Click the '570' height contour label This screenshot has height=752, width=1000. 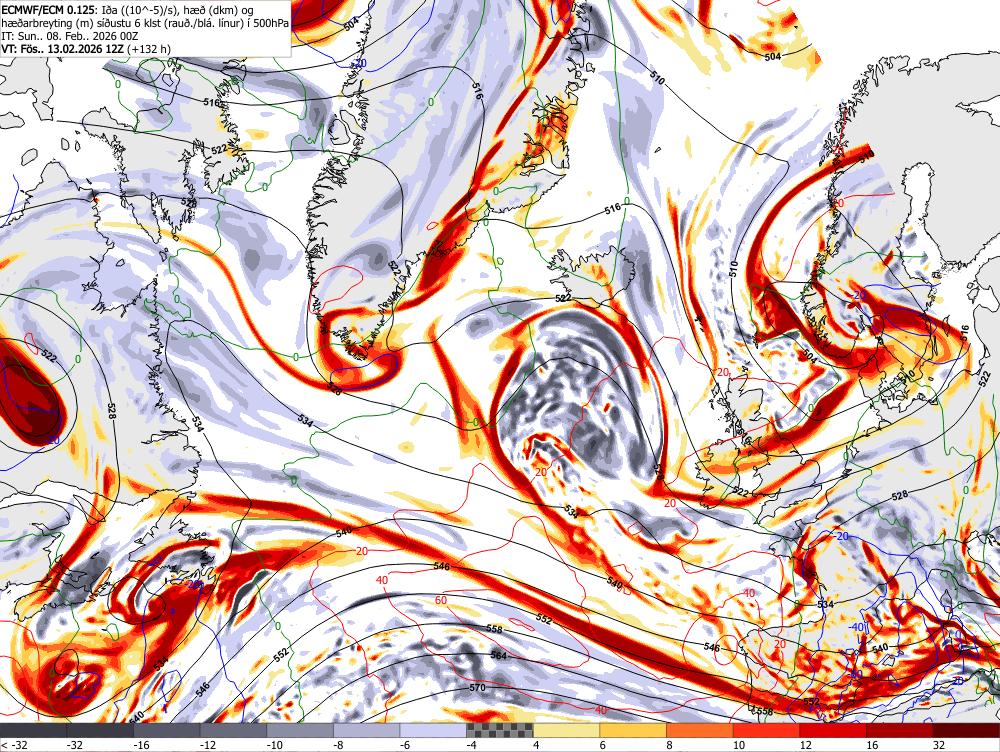pos(477,688)
